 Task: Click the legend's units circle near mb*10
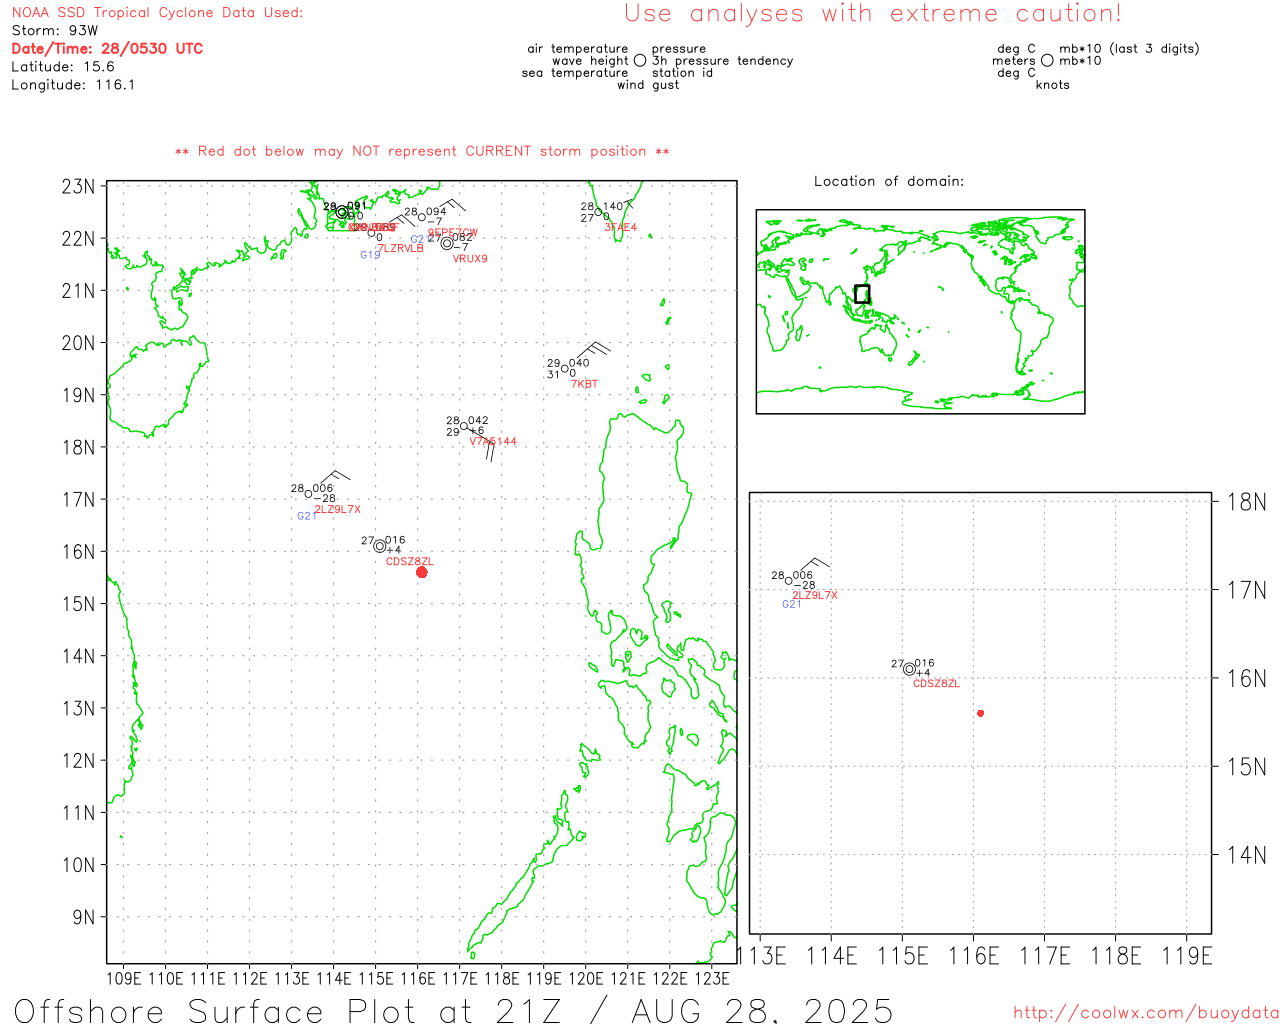tap(1047, 60)
